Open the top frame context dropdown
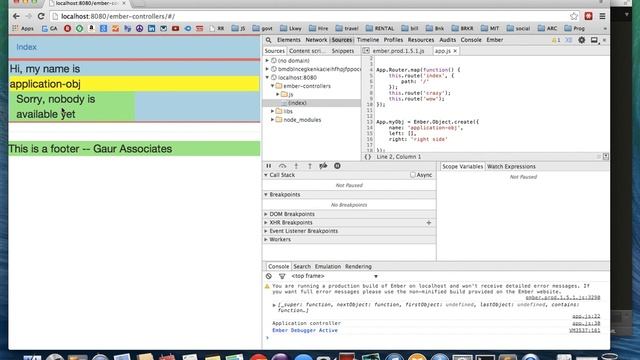The height and width of the screenshot is (360, 640). 334,276
